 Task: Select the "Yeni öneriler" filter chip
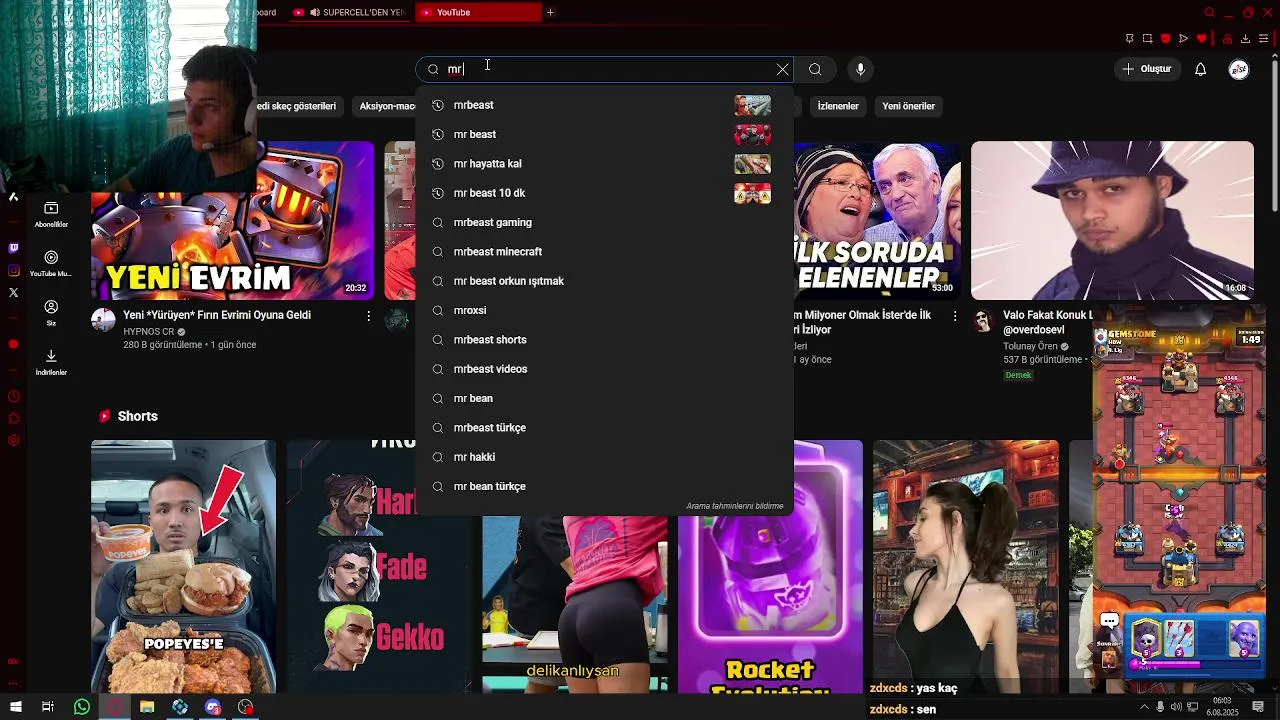point(908,106)
